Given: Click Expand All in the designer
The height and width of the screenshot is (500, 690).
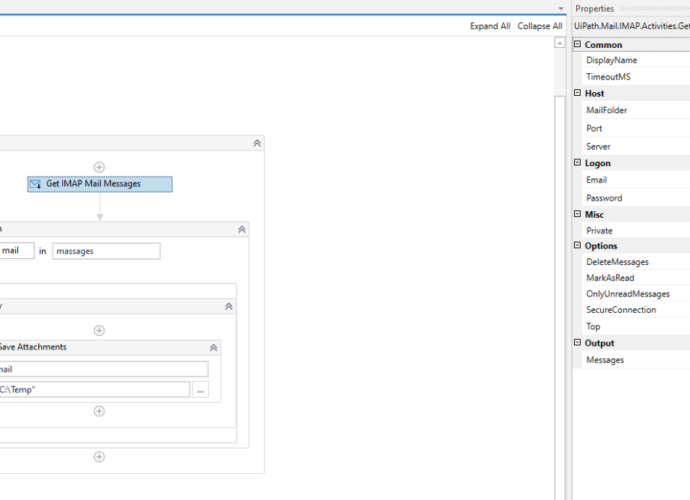Looking at the screenshot, I should 490,26.
